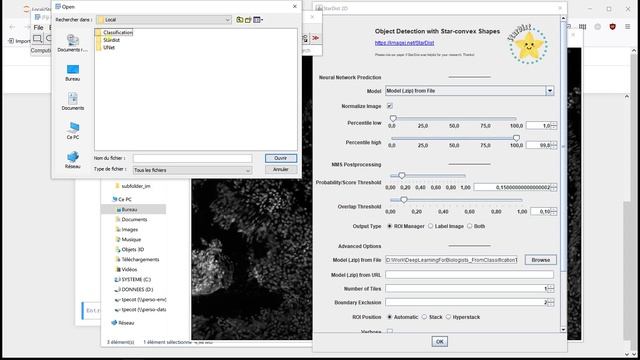
Task: Select the Ce PC shortcut in Open dialog sidebar
Action: (x=73, y=131)
